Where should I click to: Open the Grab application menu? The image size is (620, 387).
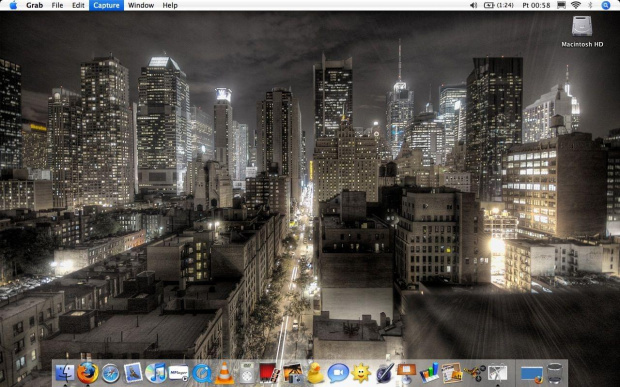point(34,5)
